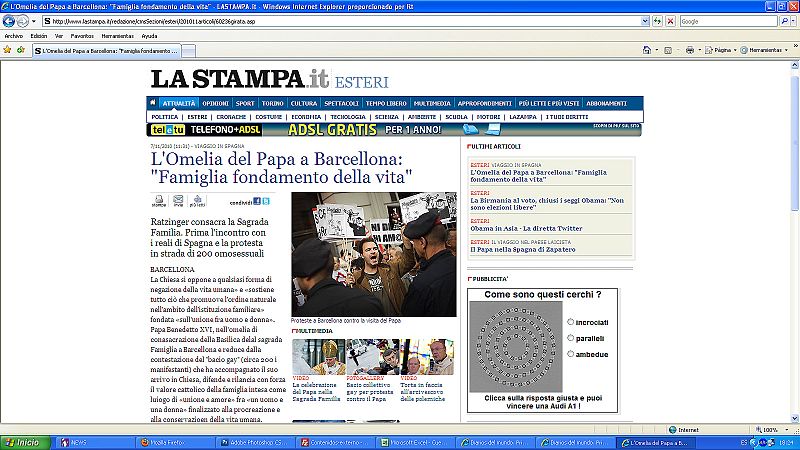Share article via Twitter icon
The height and width of the screenshot is (450, 800).
[x=266, y=202]
